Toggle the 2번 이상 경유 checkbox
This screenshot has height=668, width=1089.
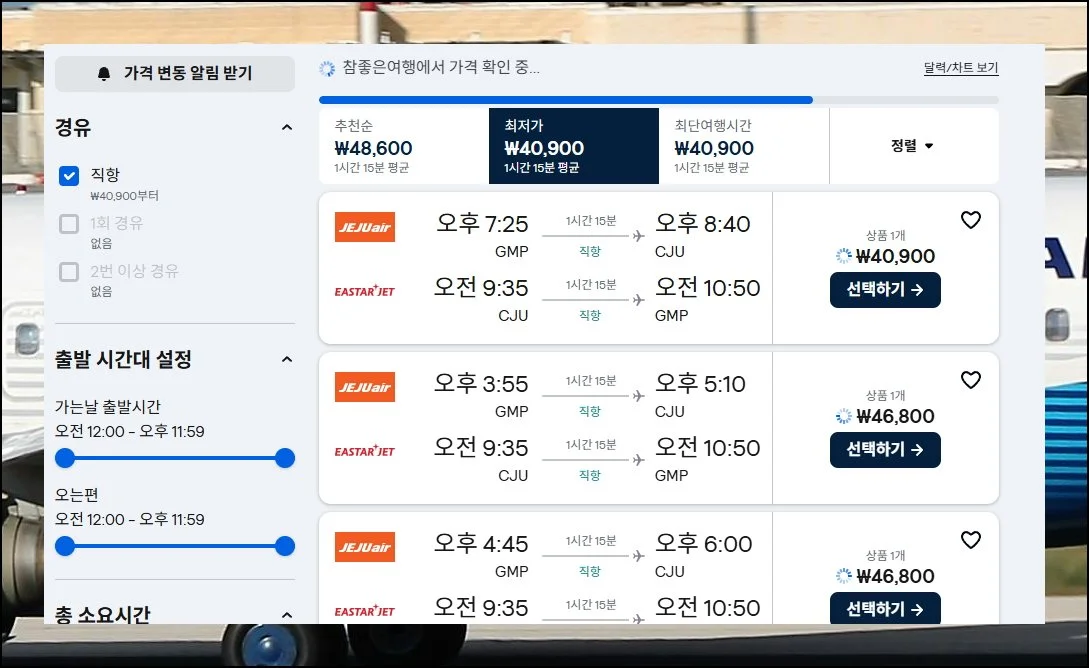(x=69, y=272)
